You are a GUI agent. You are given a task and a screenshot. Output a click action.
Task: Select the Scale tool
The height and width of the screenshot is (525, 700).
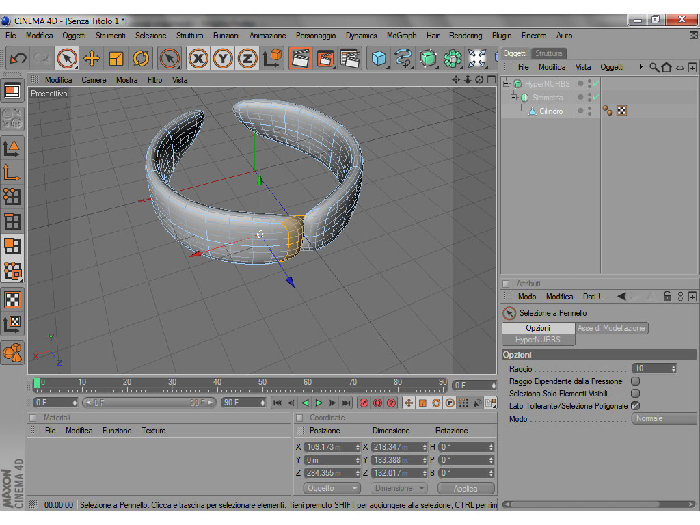click(x=116, y=58)
